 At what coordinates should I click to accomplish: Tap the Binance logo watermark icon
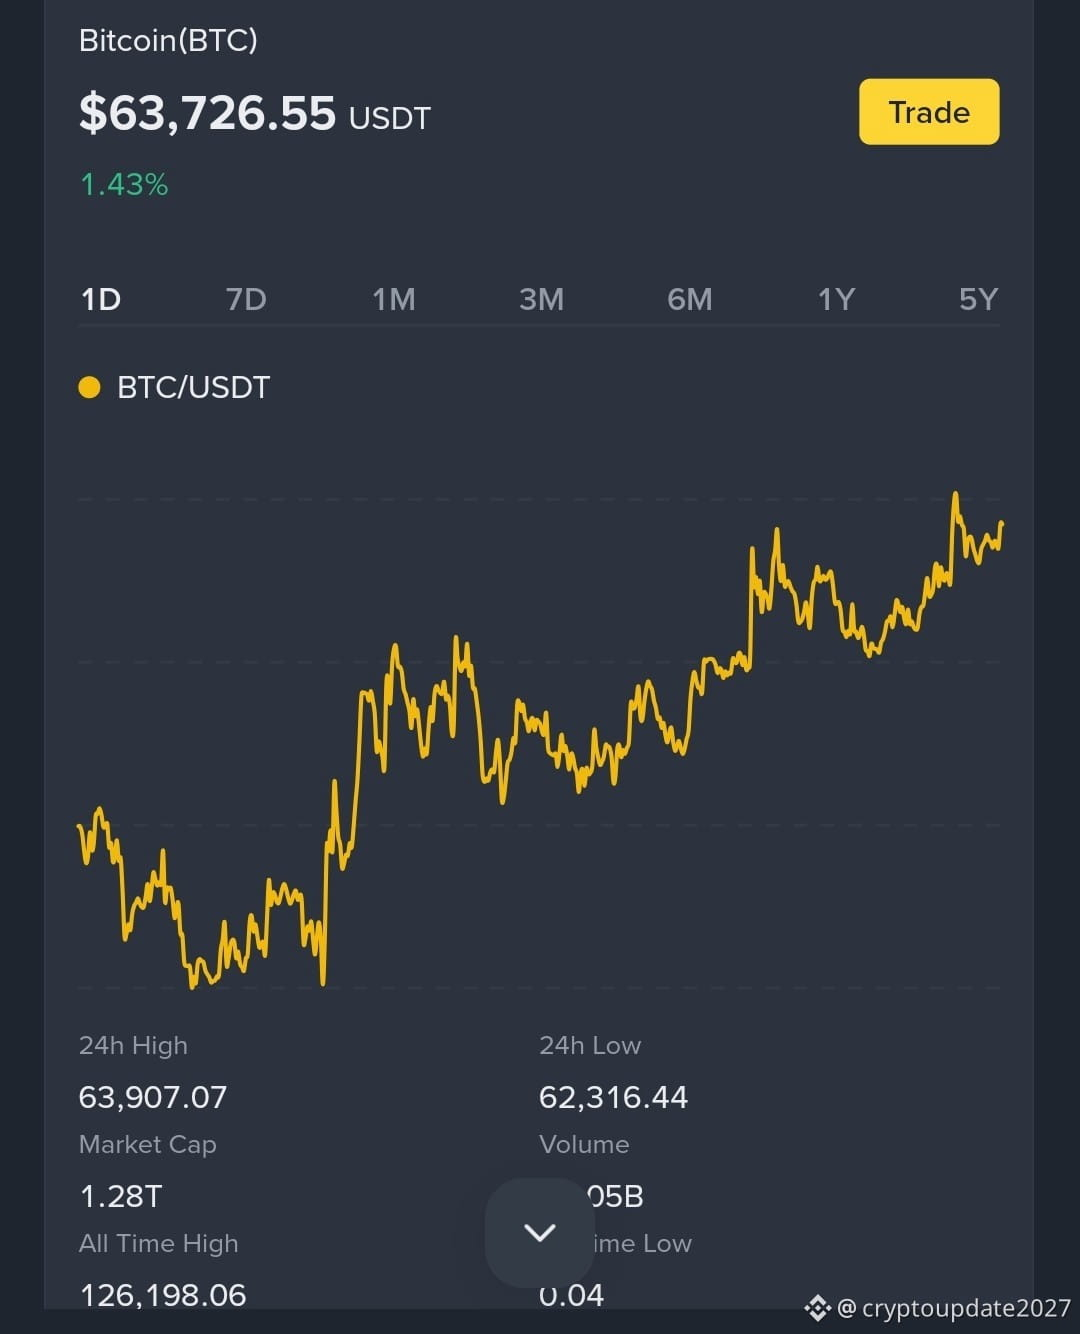point(818,1307)
